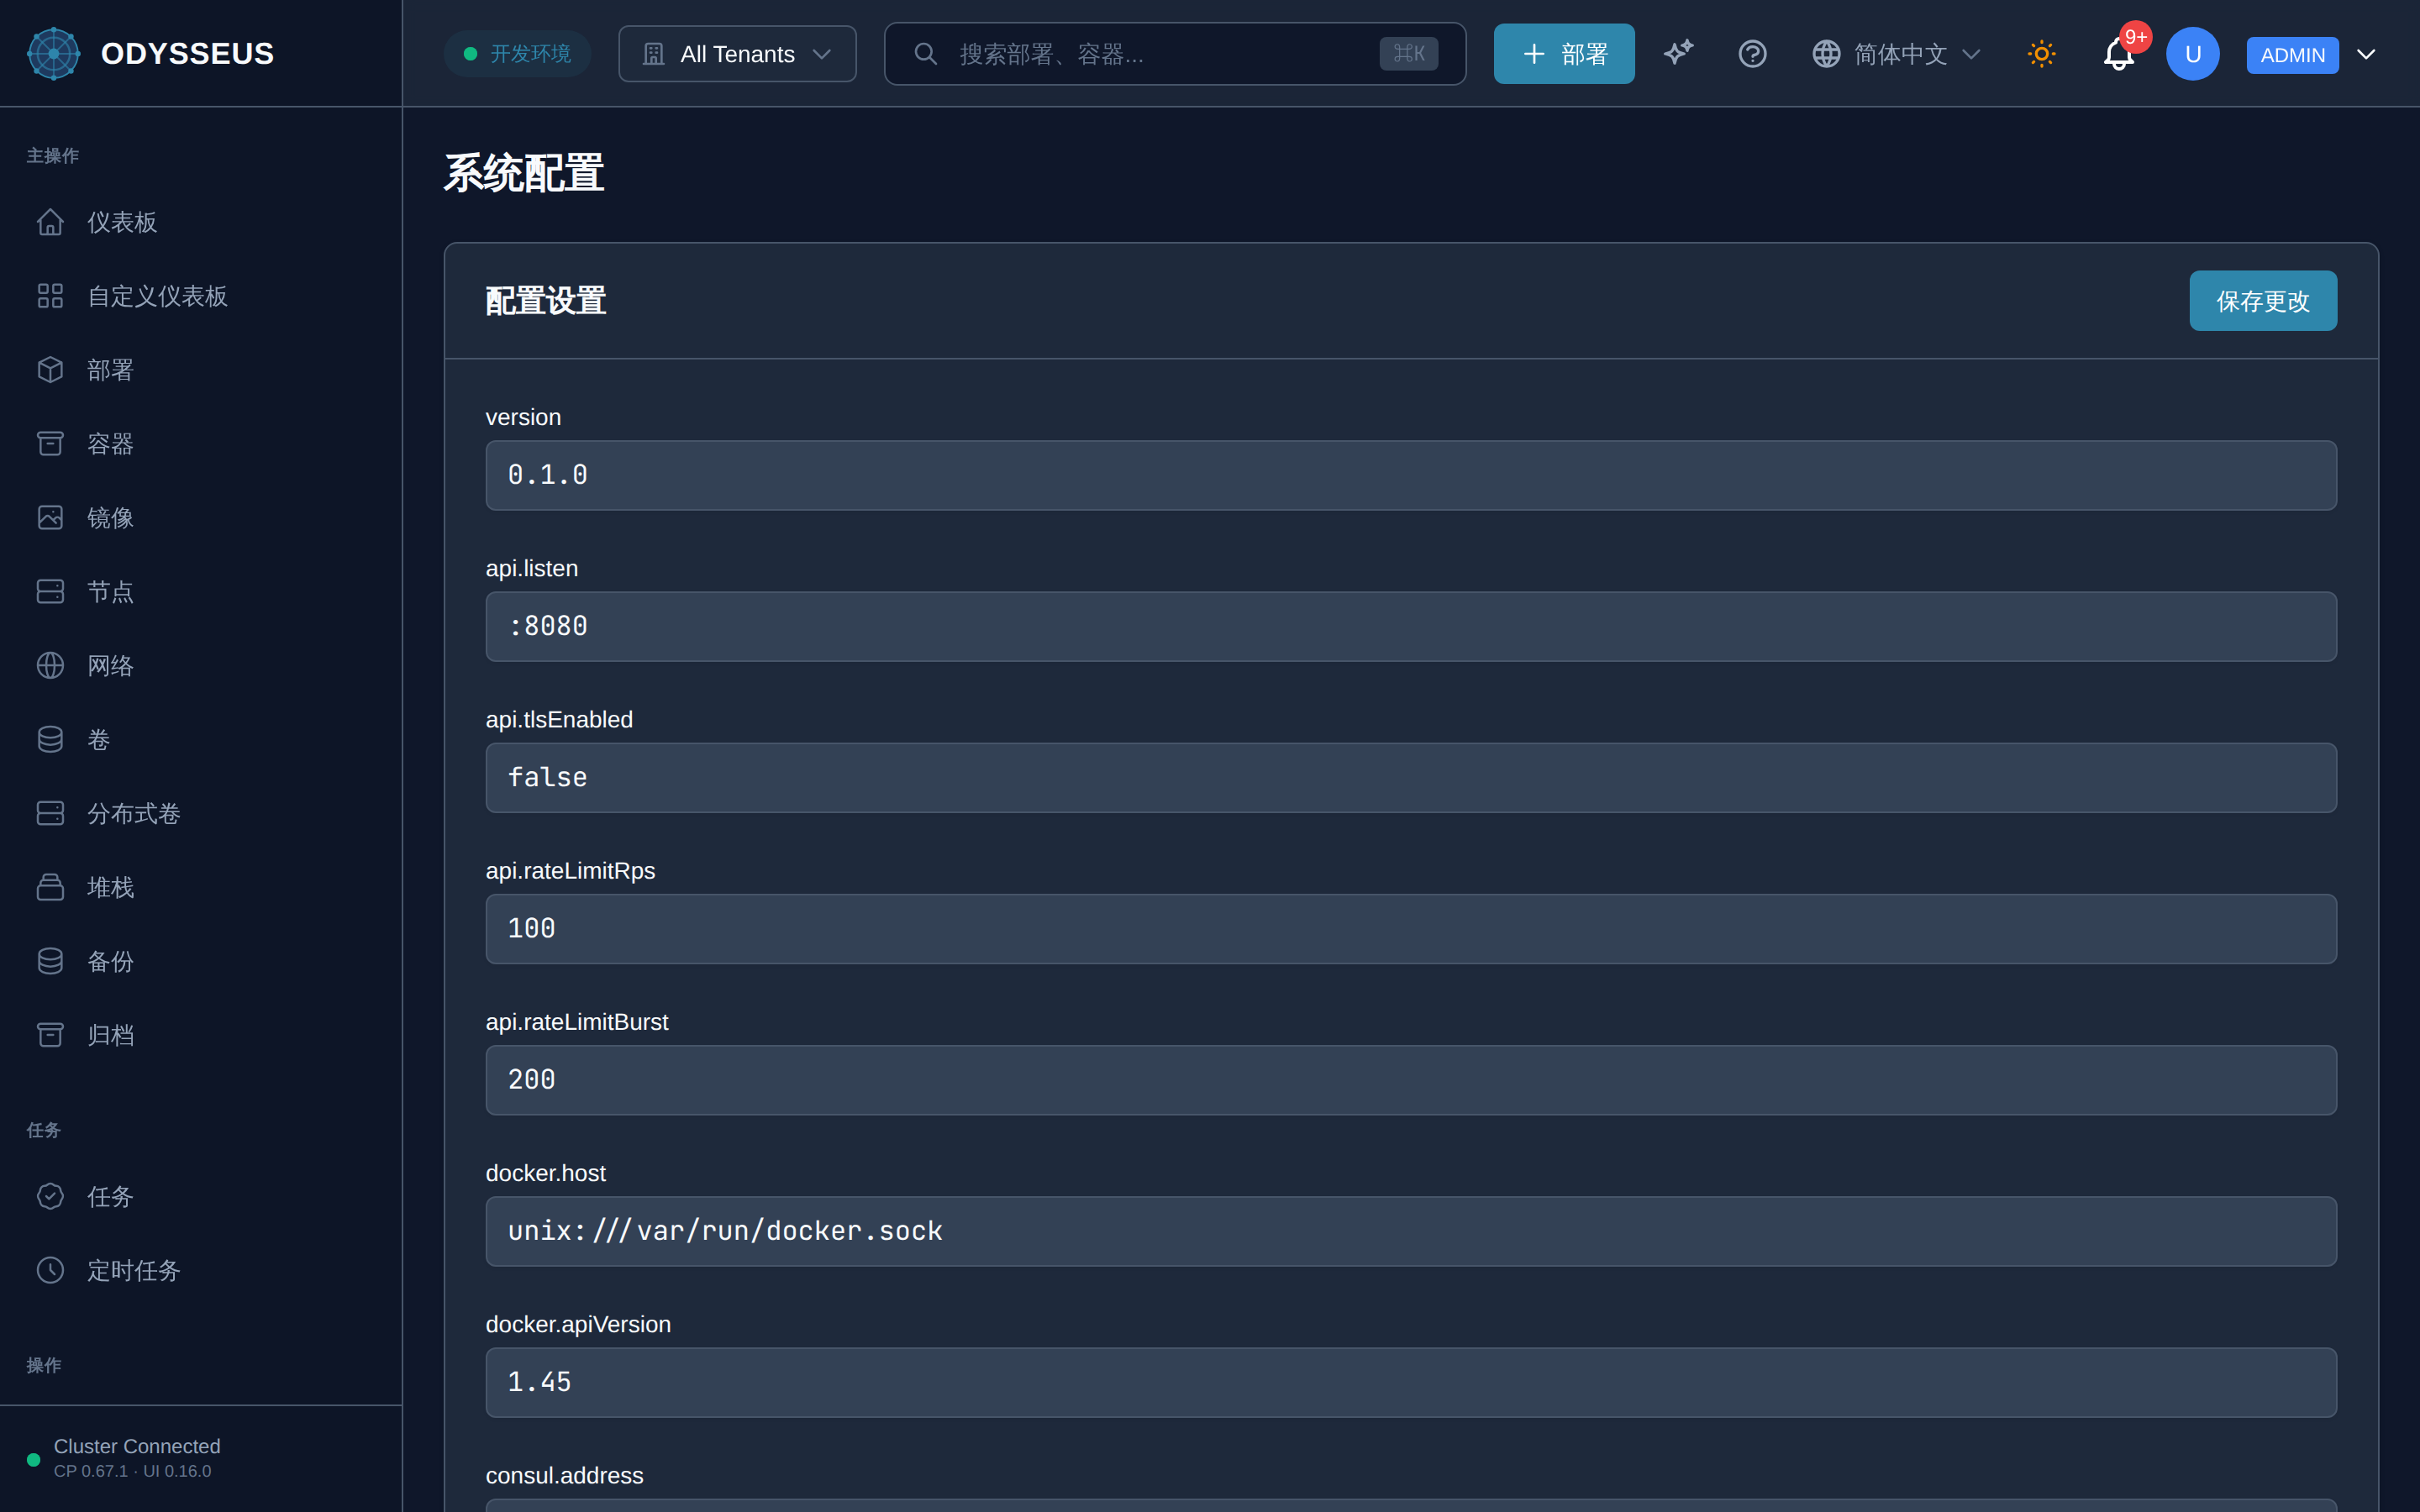Edit the api.listen field :8080
Image resolution: width=2420 pixels, height=1512 pixels.
[x=1411, y=626]
